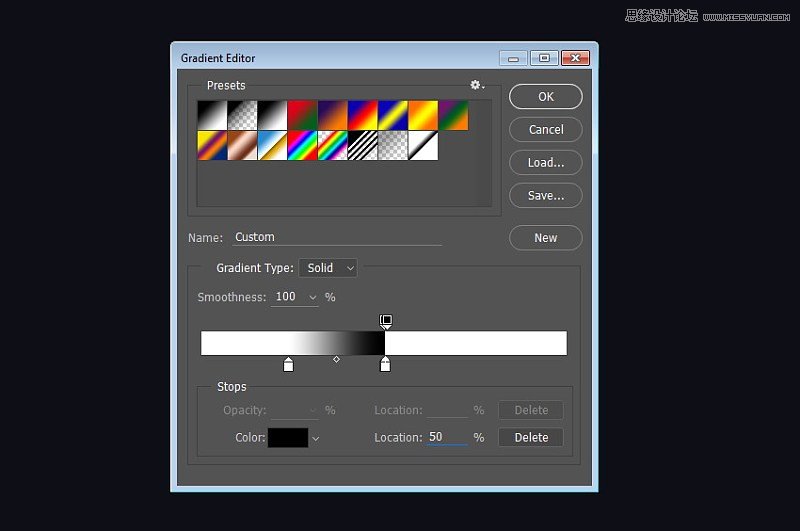Click the color stop Location field showing 50

click(x=447, y=437)
